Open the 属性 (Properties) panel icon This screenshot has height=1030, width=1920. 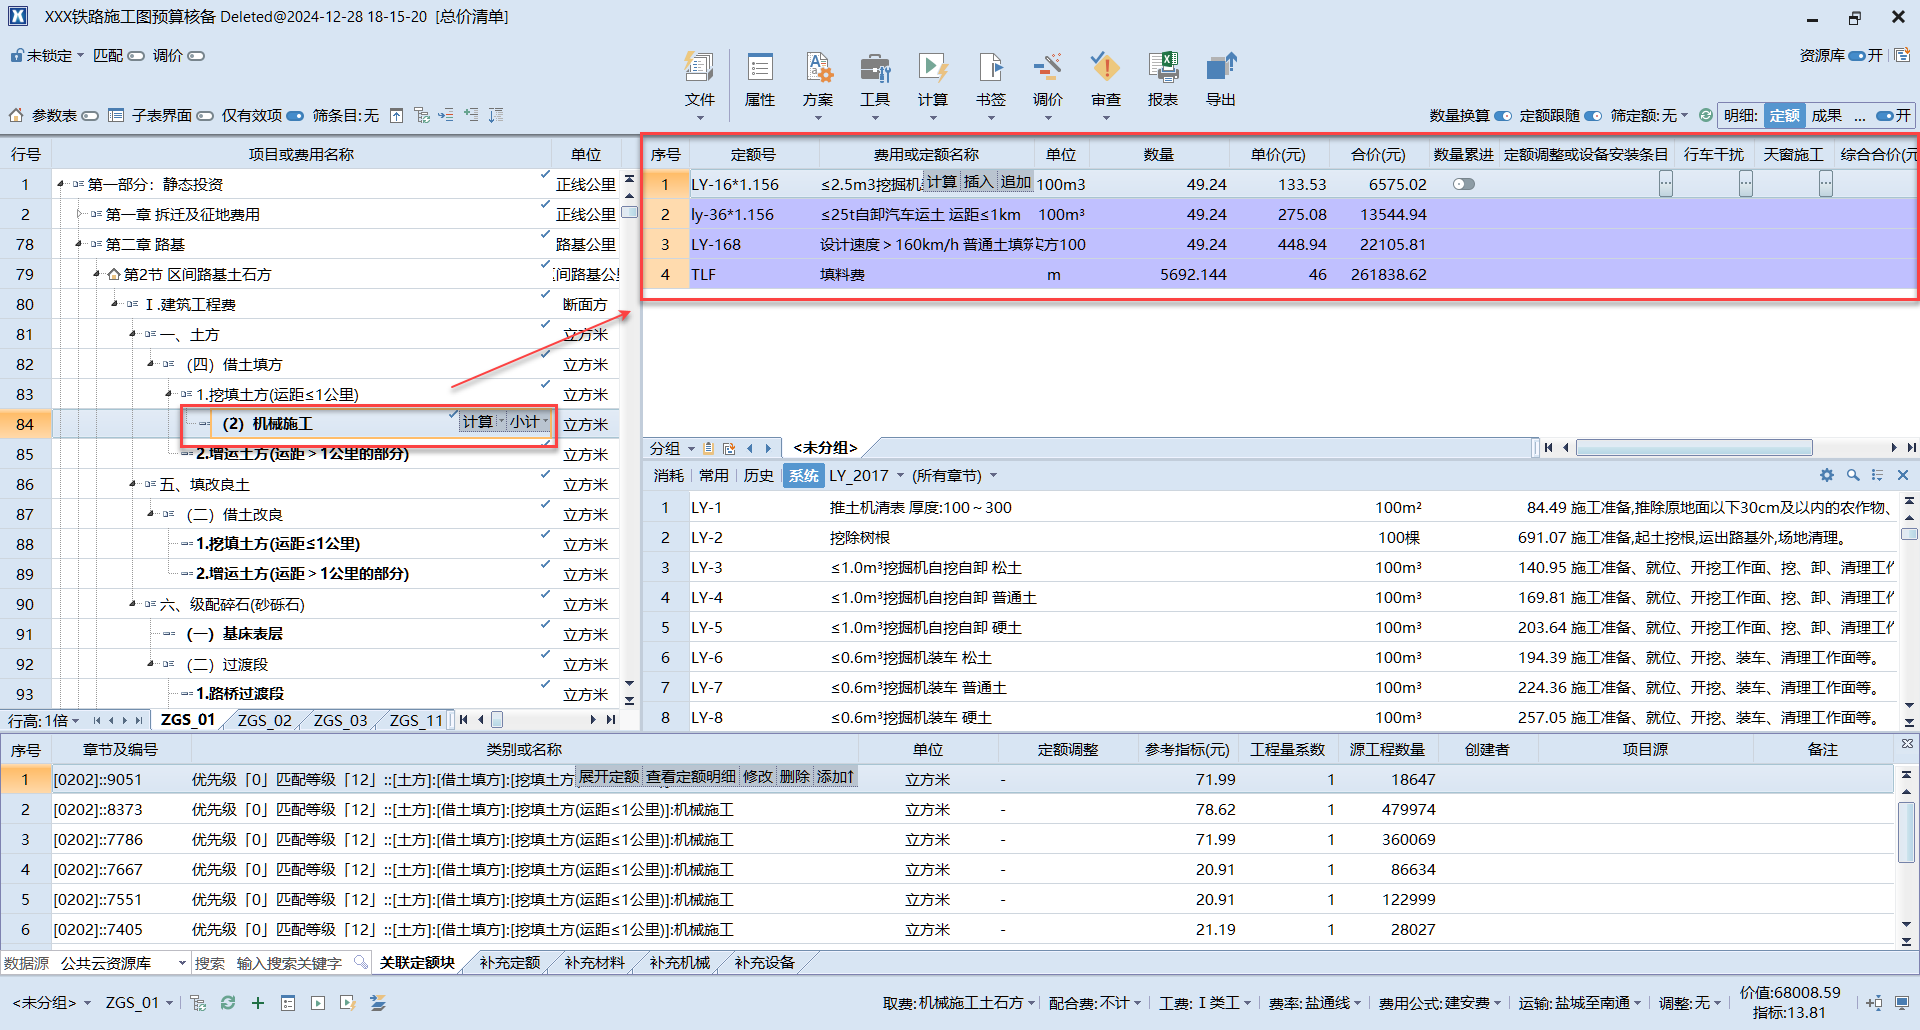(x=760, y=80)
